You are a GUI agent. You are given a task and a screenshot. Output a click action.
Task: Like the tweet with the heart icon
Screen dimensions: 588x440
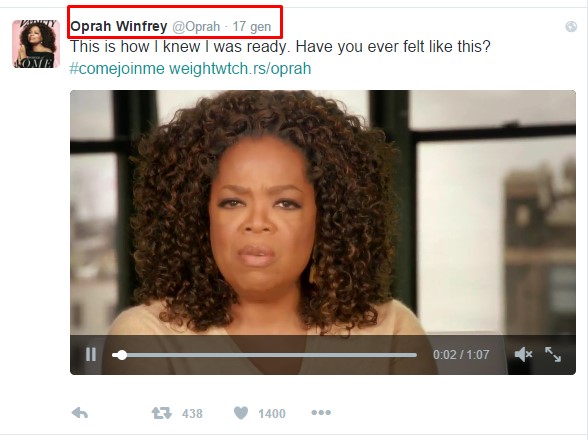point(241,413)
